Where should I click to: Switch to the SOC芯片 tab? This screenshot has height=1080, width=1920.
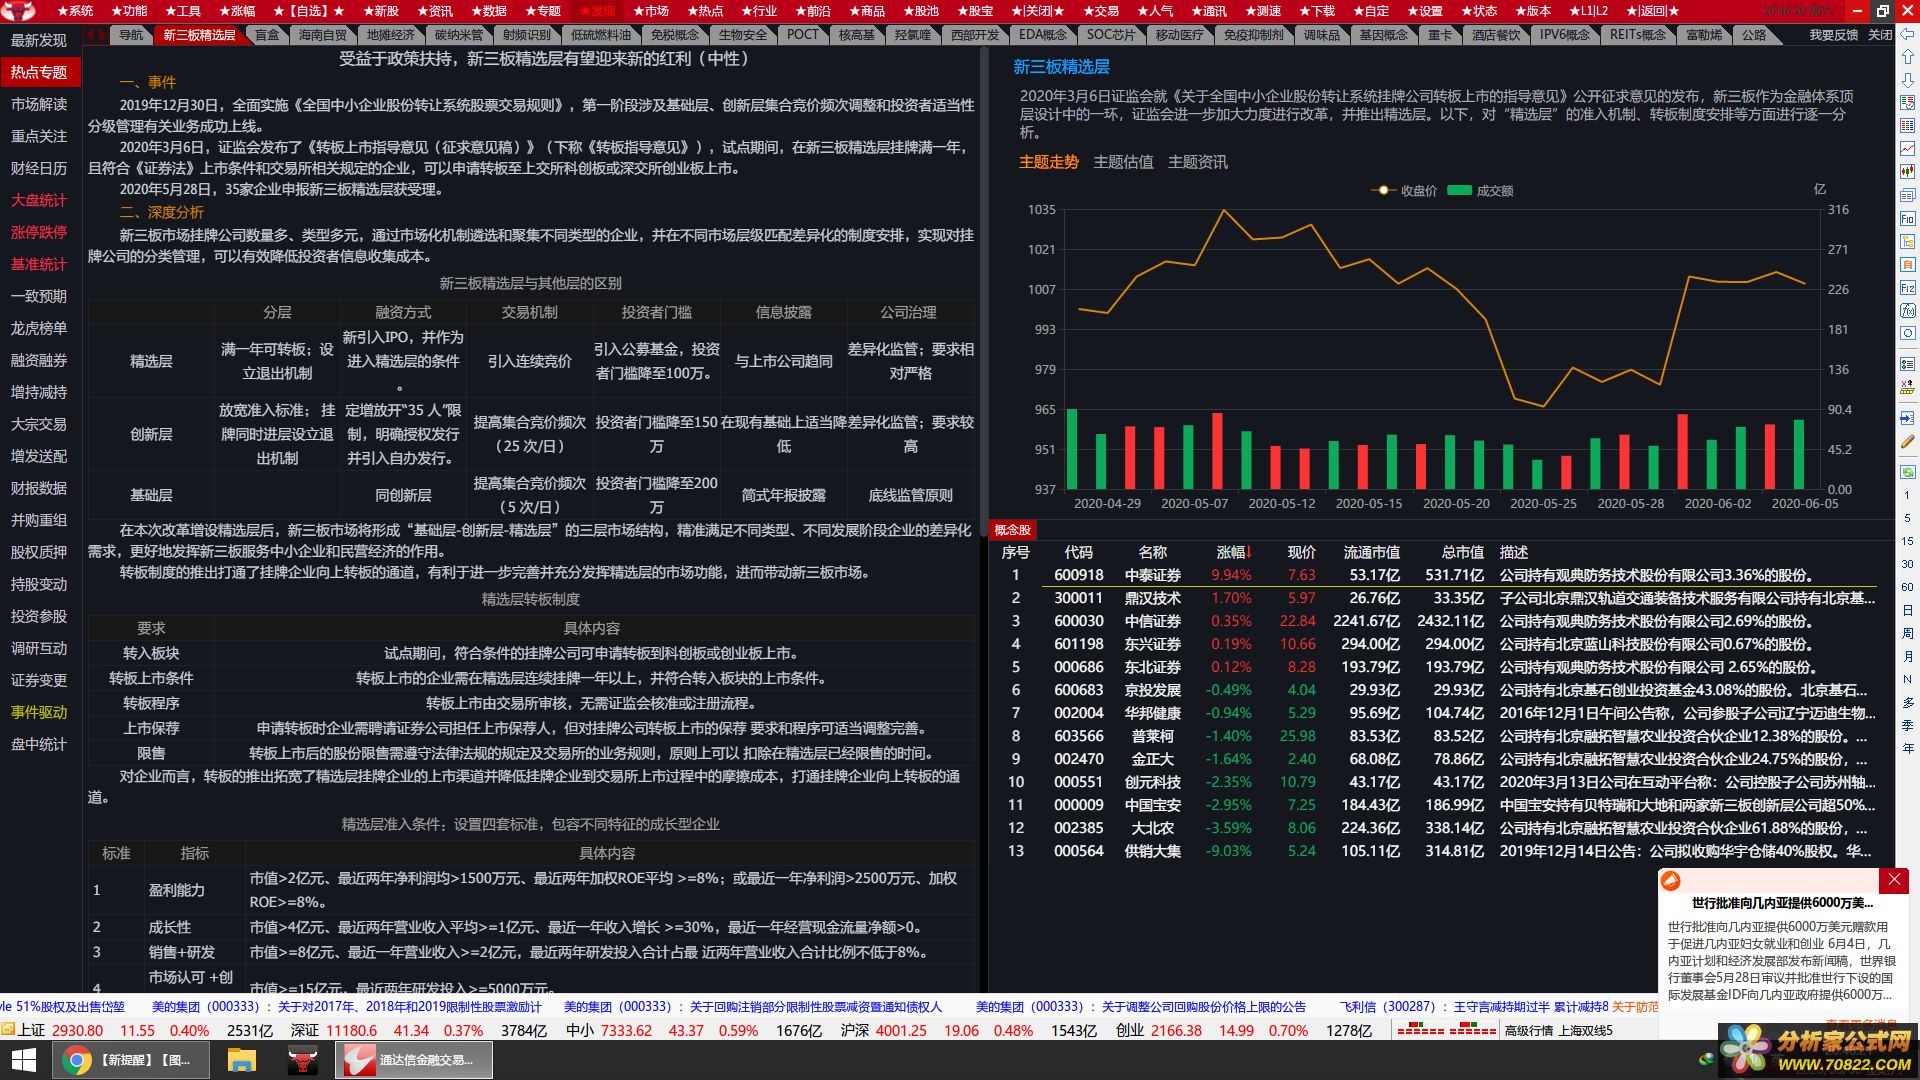[x=1110, y=35]
